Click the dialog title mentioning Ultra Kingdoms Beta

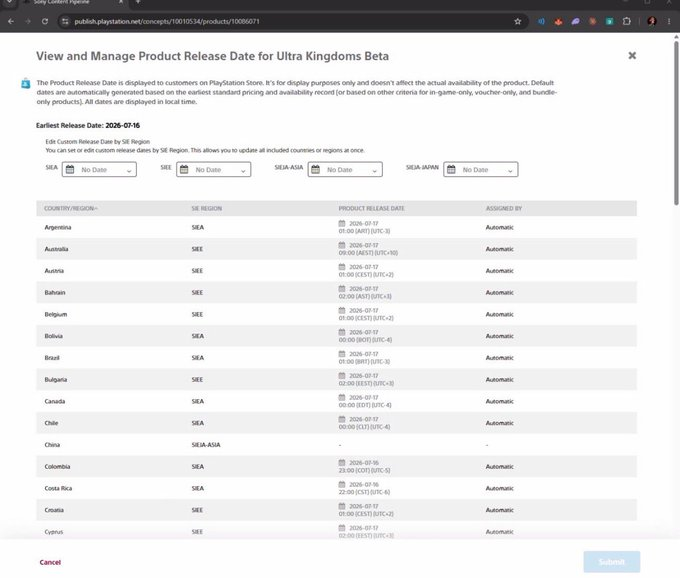click(x=212, y=56)
